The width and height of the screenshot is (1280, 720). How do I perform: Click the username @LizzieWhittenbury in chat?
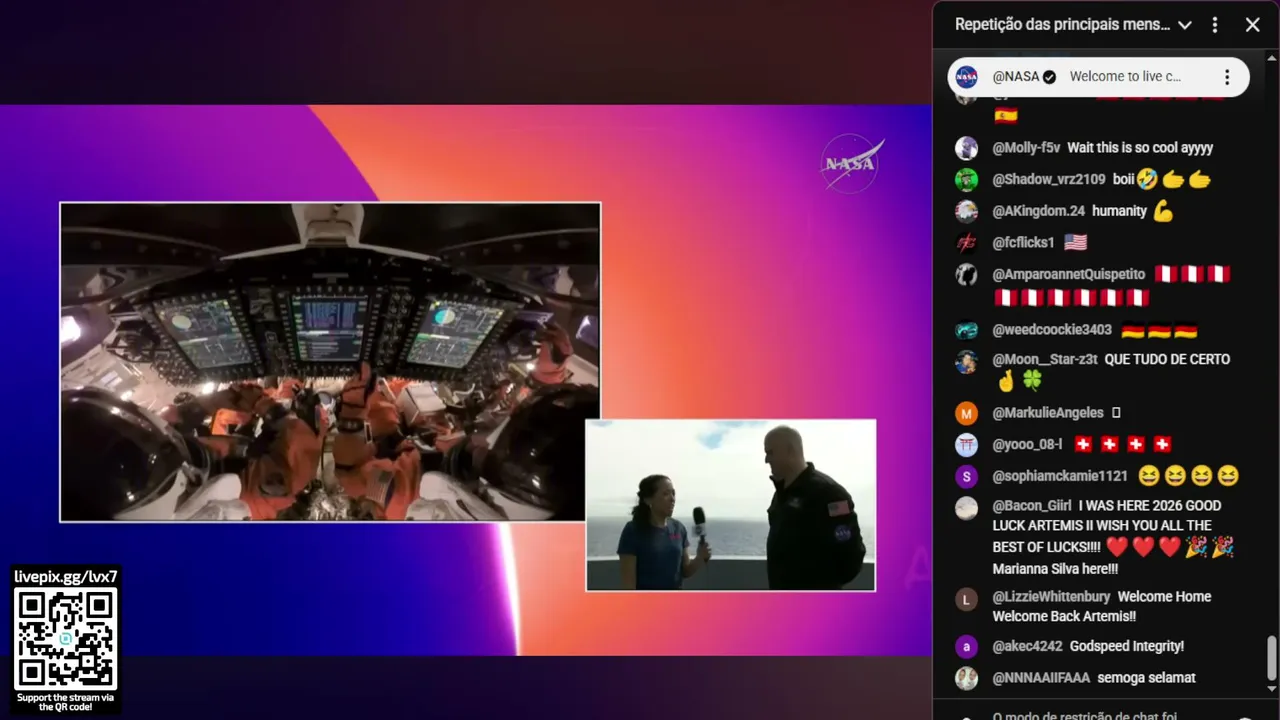pos(1051,597)
